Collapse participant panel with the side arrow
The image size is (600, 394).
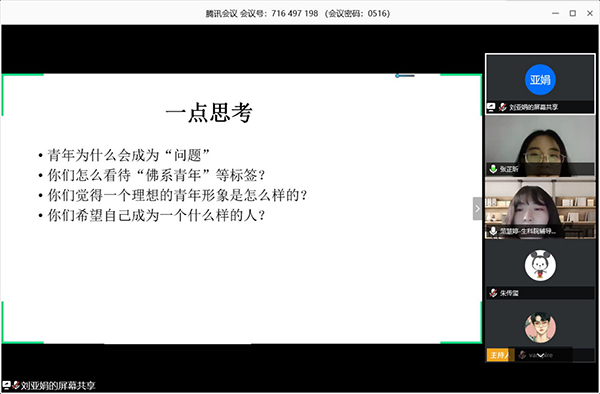click(x=477, y=208)
